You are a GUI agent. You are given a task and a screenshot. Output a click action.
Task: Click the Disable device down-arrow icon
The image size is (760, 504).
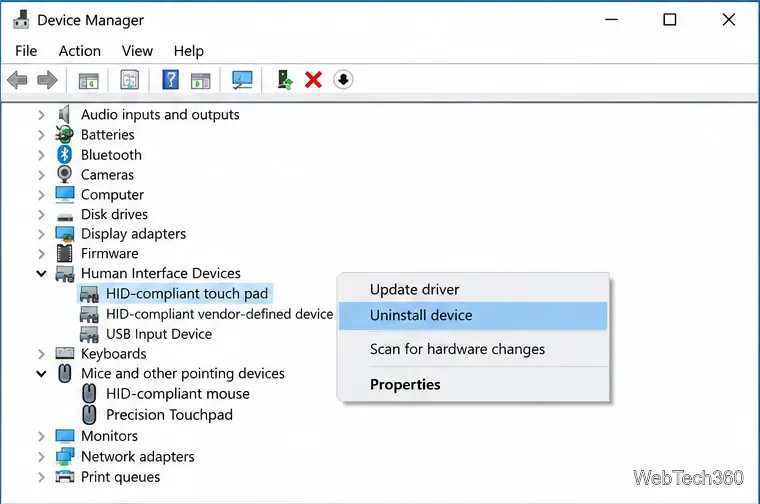tap(343, 80)
